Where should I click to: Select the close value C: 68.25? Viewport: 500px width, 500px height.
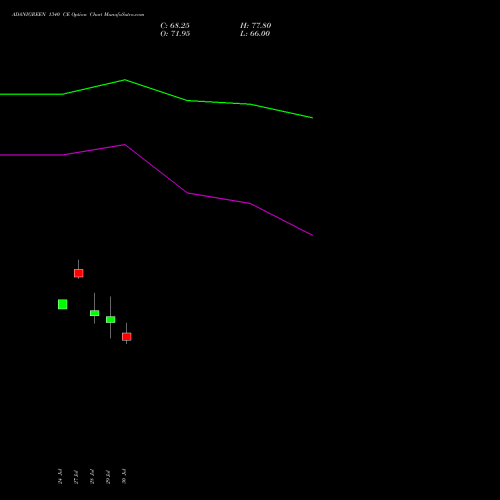(x=175, y=26)
